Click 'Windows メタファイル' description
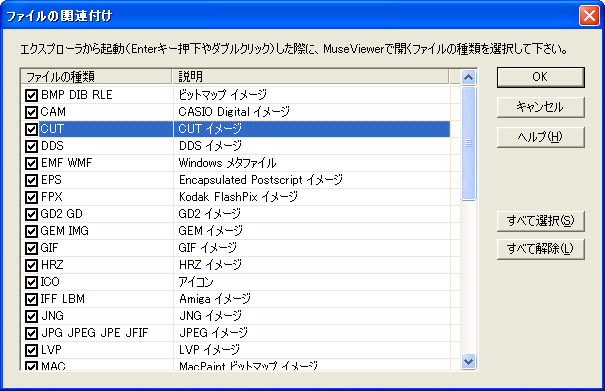The image size is (605, 391). pos(228,163)
